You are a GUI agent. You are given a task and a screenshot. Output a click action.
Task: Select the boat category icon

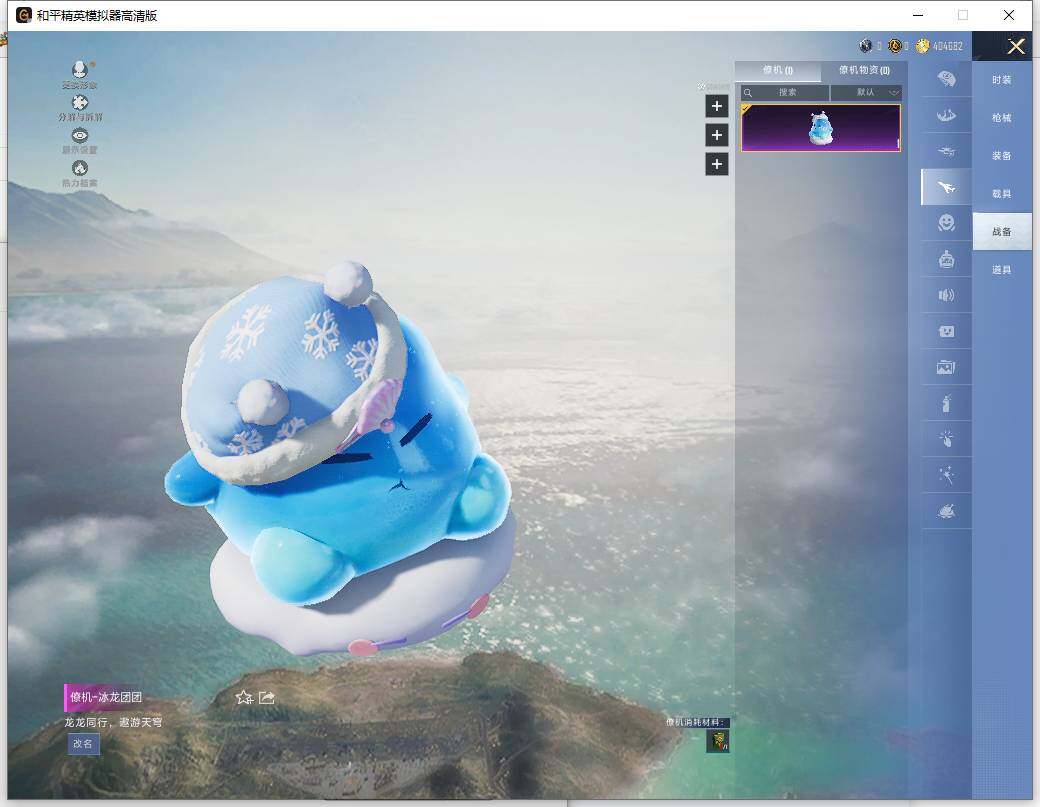[x=946, y=115]
